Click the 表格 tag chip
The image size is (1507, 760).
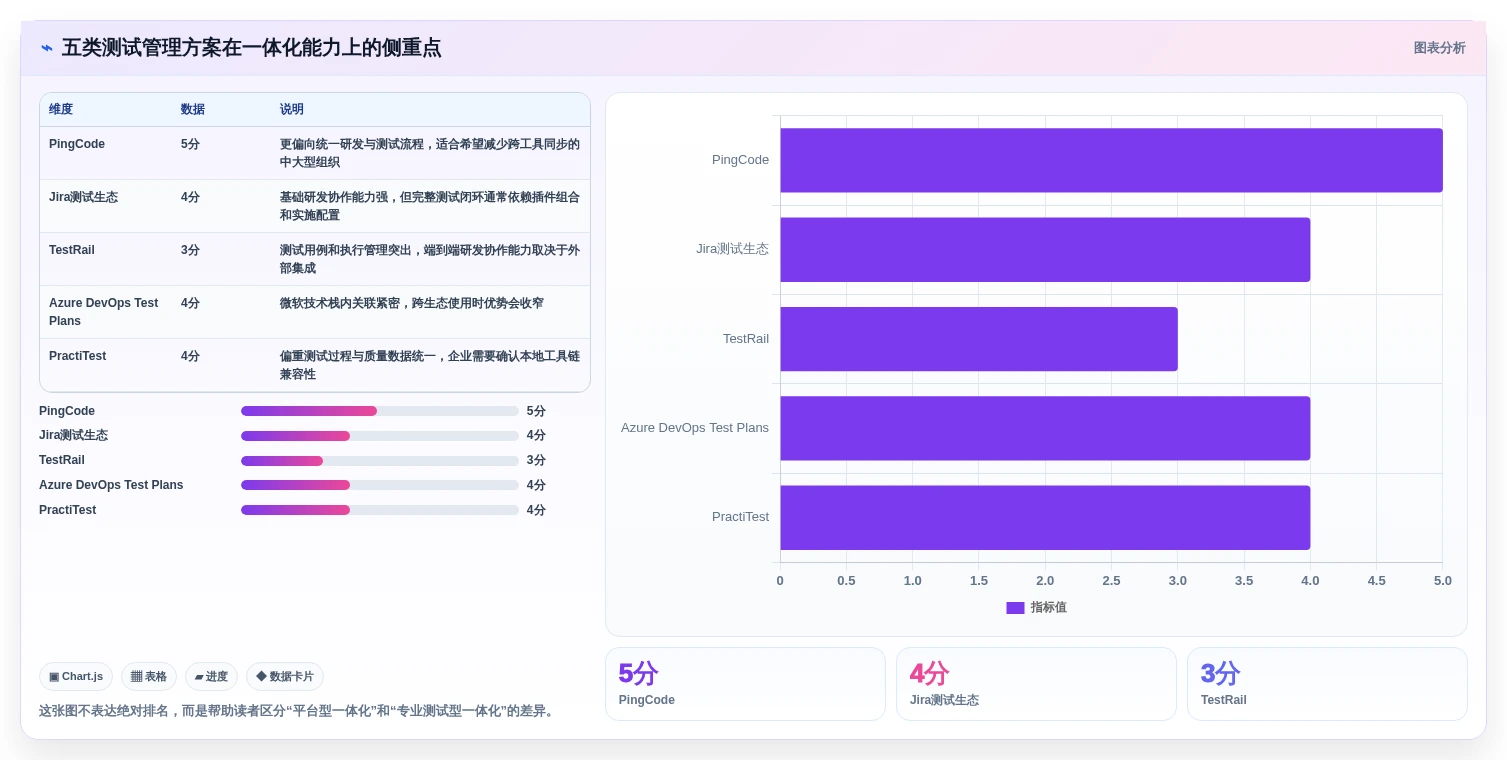coord(149,677)
